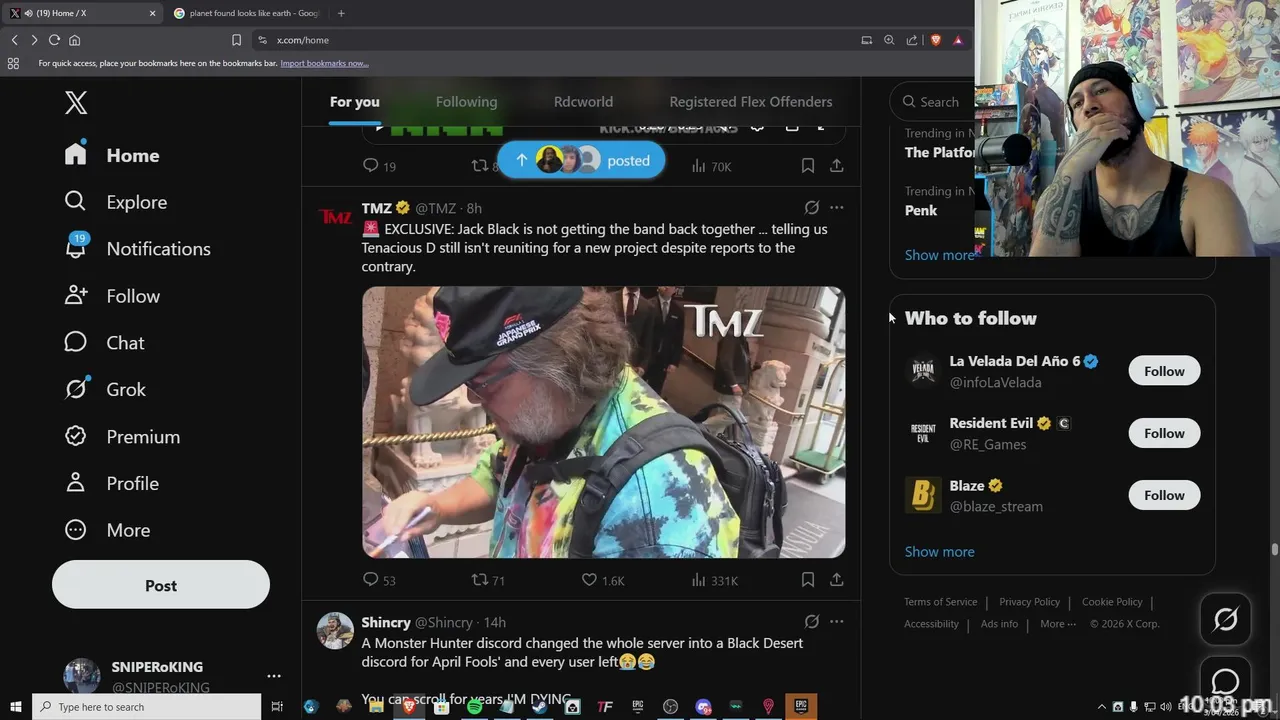Screen dimensions: 1280x720
Task: Open Terms of Service link
Action: tap(940, 602)
